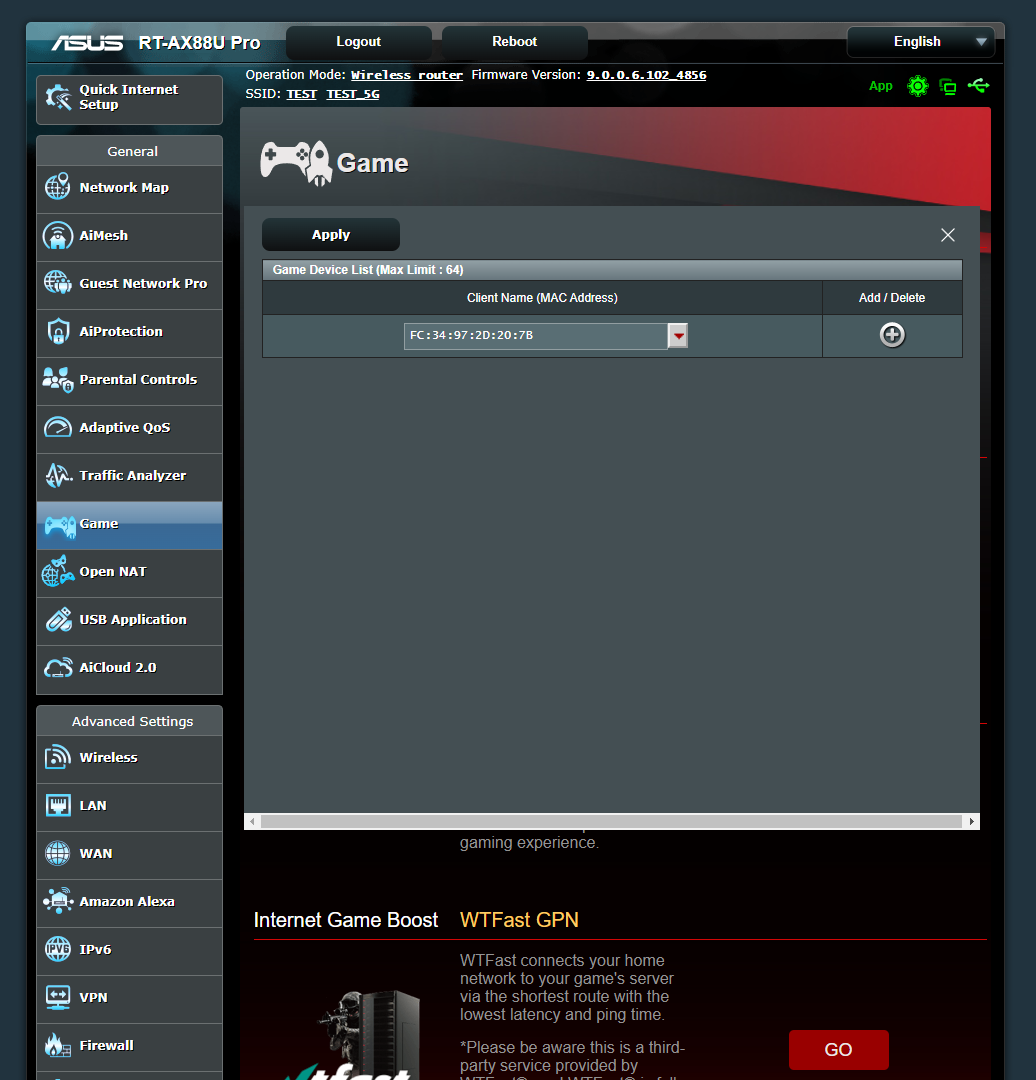Click the Wireless signal icon
The height and width of the screenshot is (1080, 1036).
(x=58, y=757)
